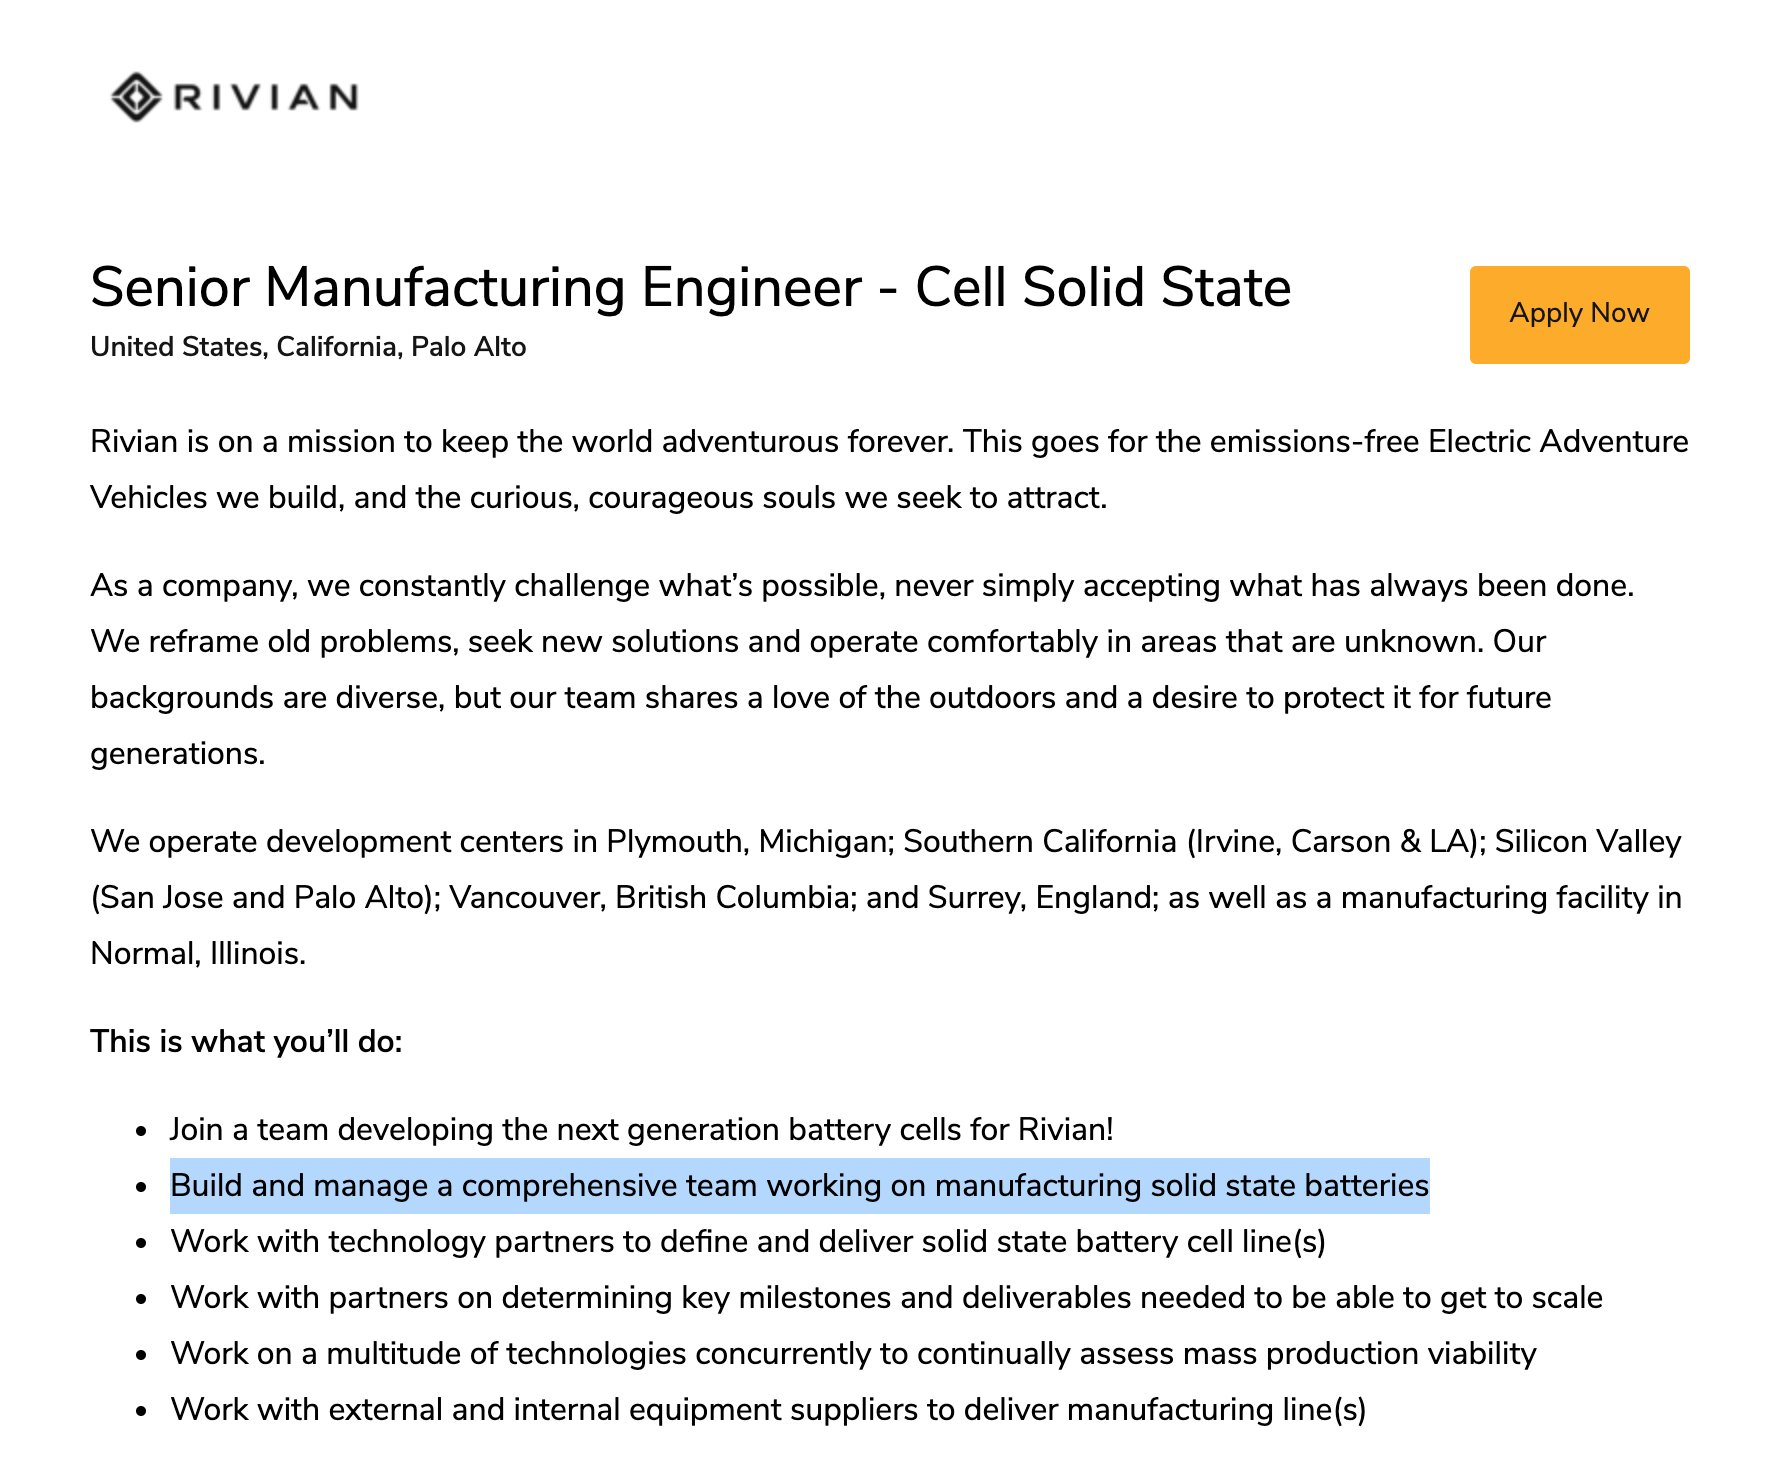This screenshot has width=1772, height=1468.
Task: Click the paragraph about keeping the world adventurous
Action: (888, 469)
